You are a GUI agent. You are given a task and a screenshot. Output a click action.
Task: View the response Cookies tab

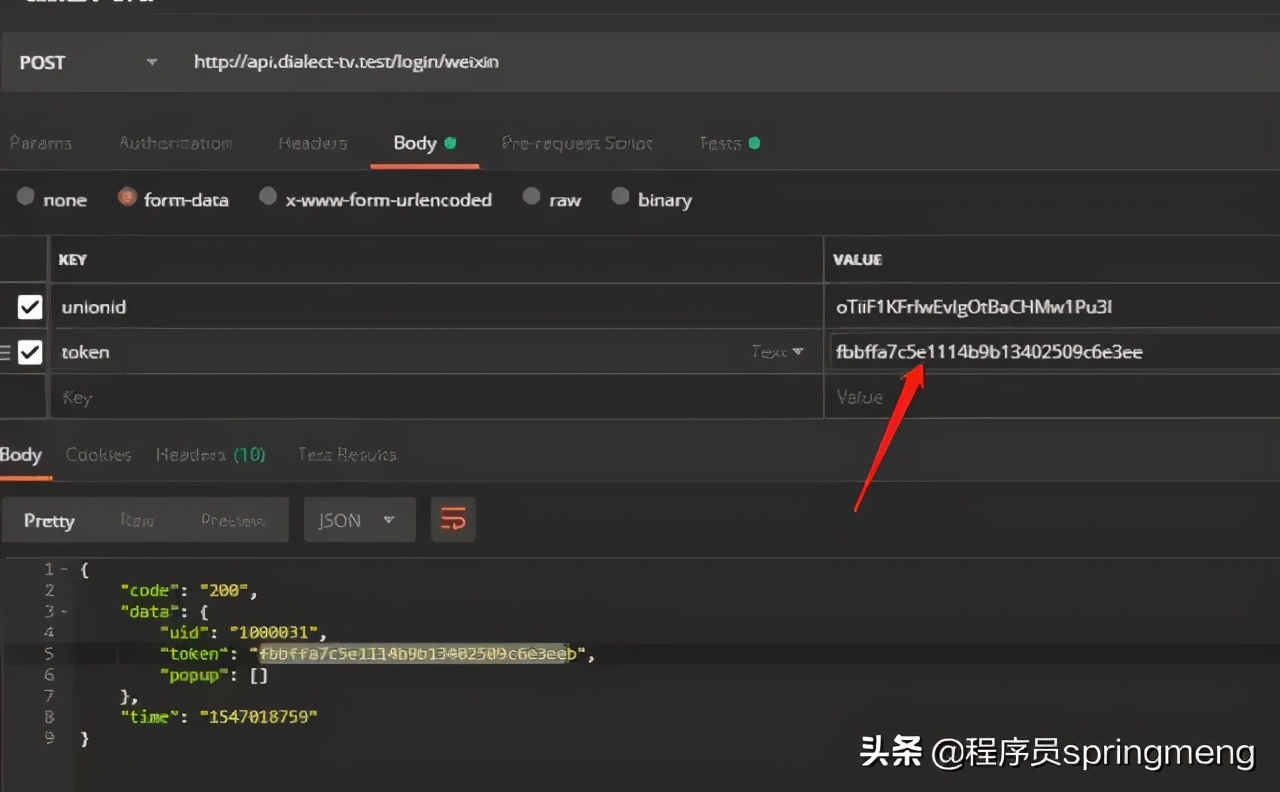[98, 455]
